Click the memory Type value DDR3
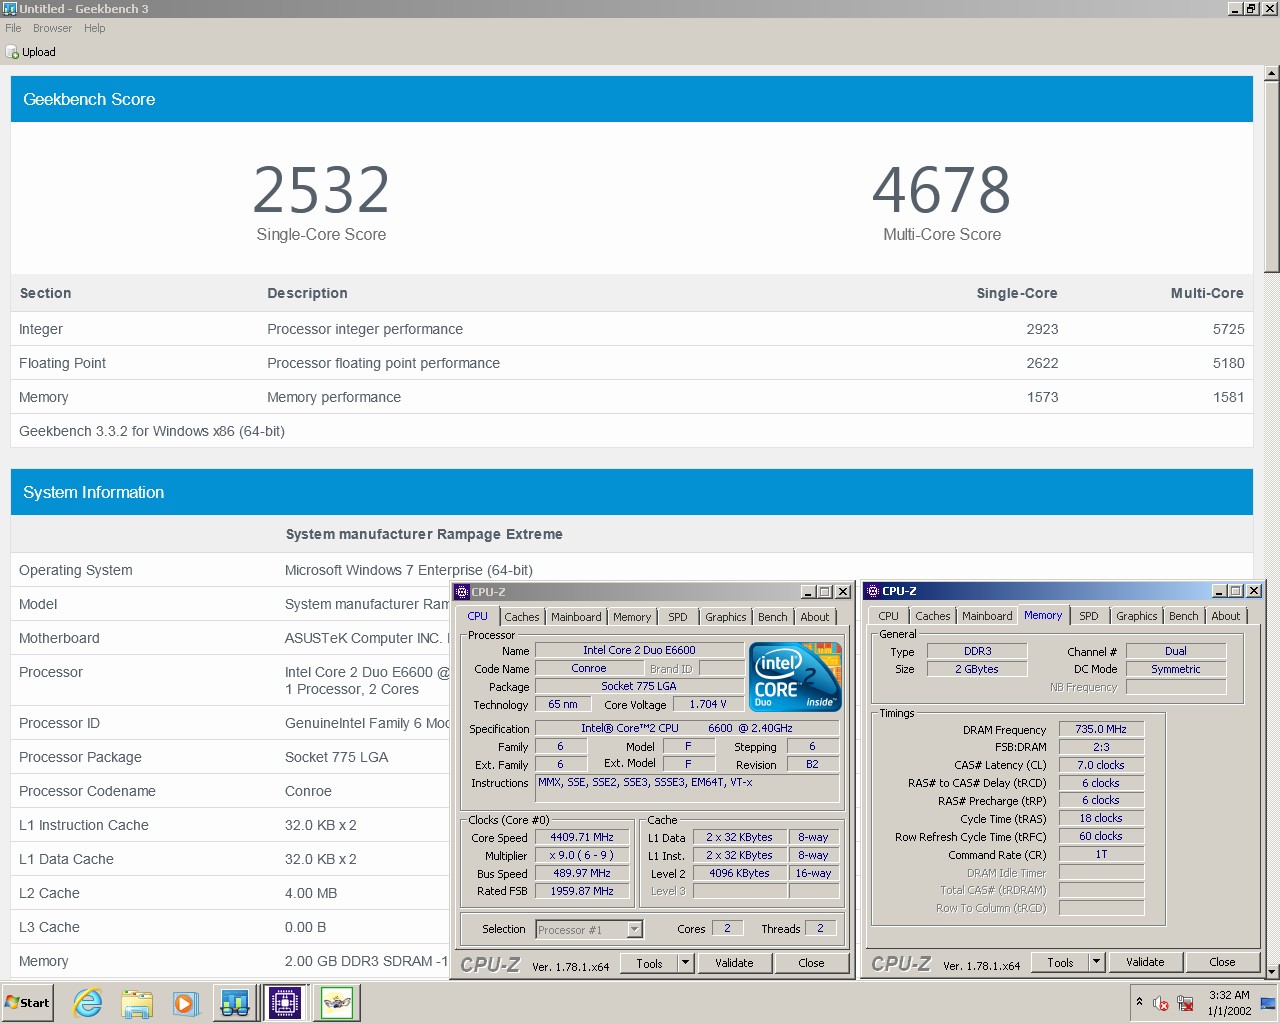The image size is (1280, 1024). tap(977, 651)
